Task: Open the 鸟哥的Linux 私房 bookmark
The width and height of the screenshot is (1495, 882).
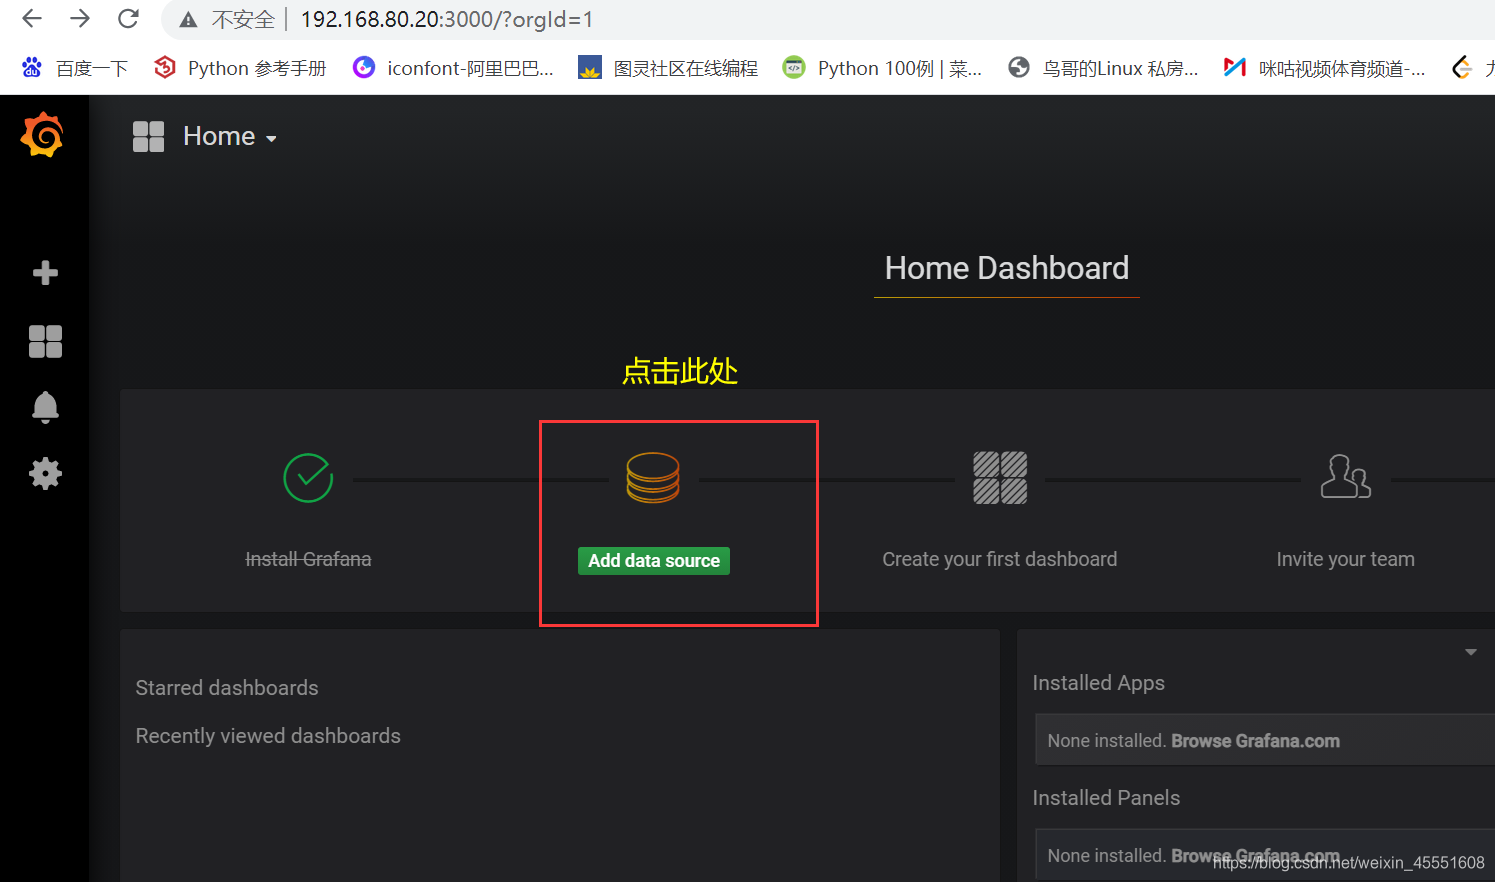Action: point(1103,68)
